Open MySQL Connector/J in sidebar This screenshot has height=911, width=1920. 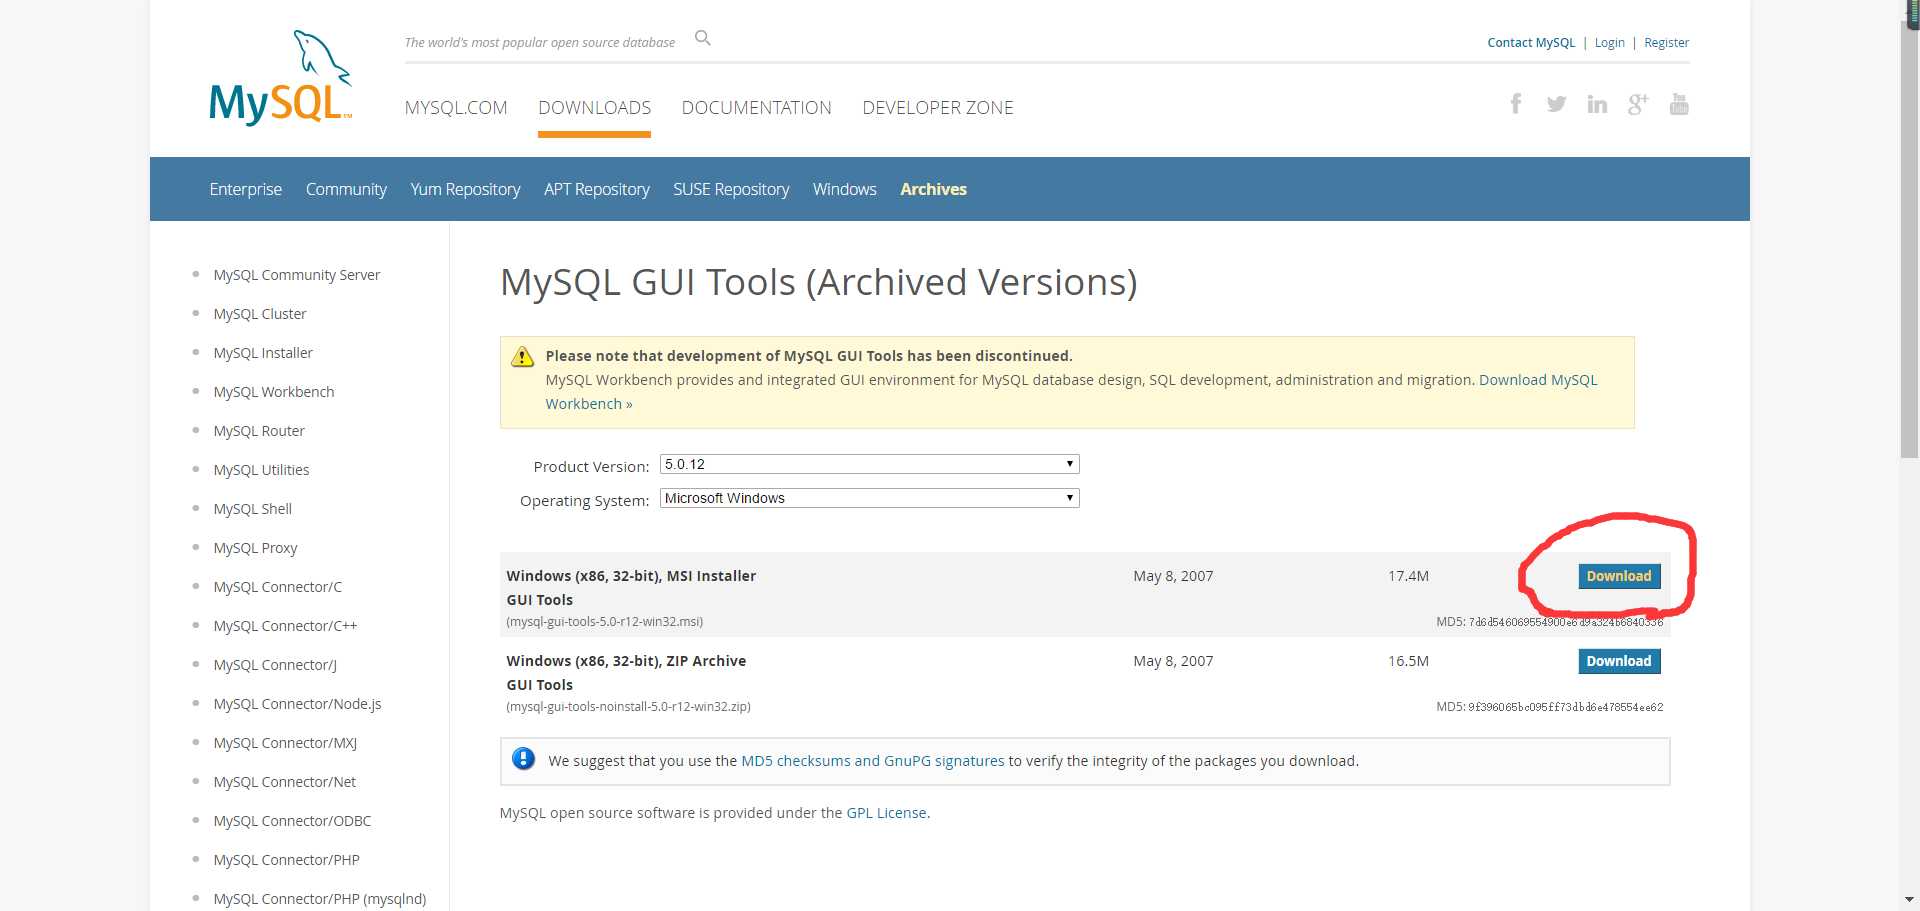point(275,665)
